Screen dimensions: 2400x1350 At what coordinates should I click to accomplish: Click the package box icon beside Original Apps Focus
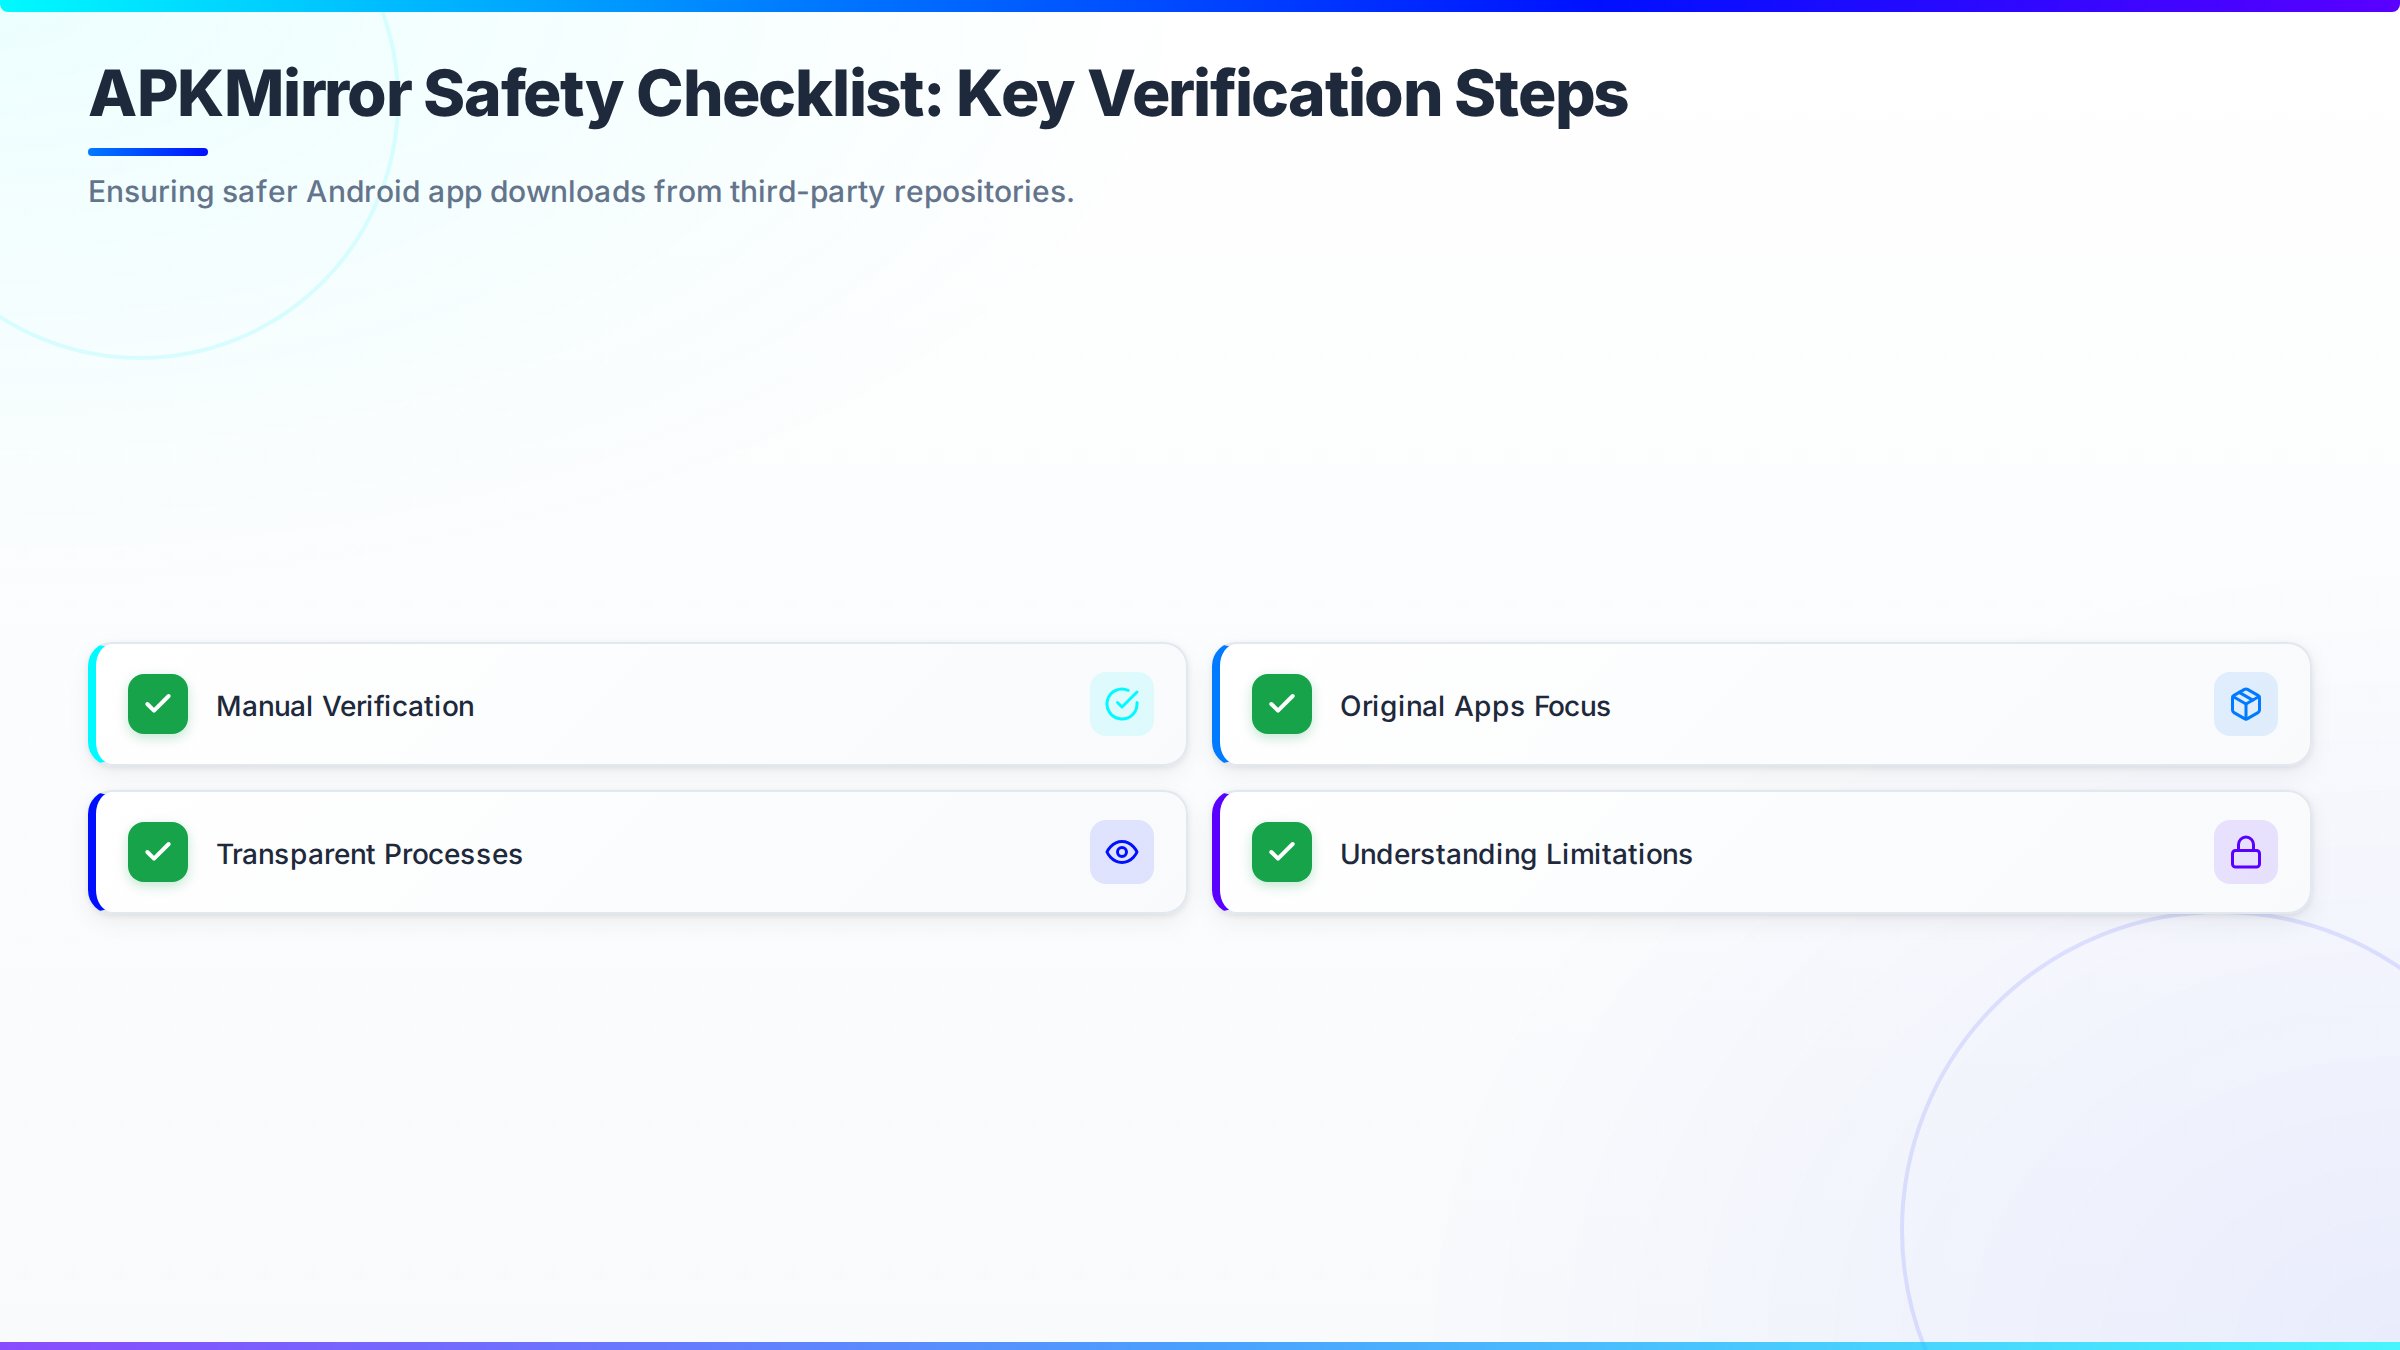[x=2245, y=704]
